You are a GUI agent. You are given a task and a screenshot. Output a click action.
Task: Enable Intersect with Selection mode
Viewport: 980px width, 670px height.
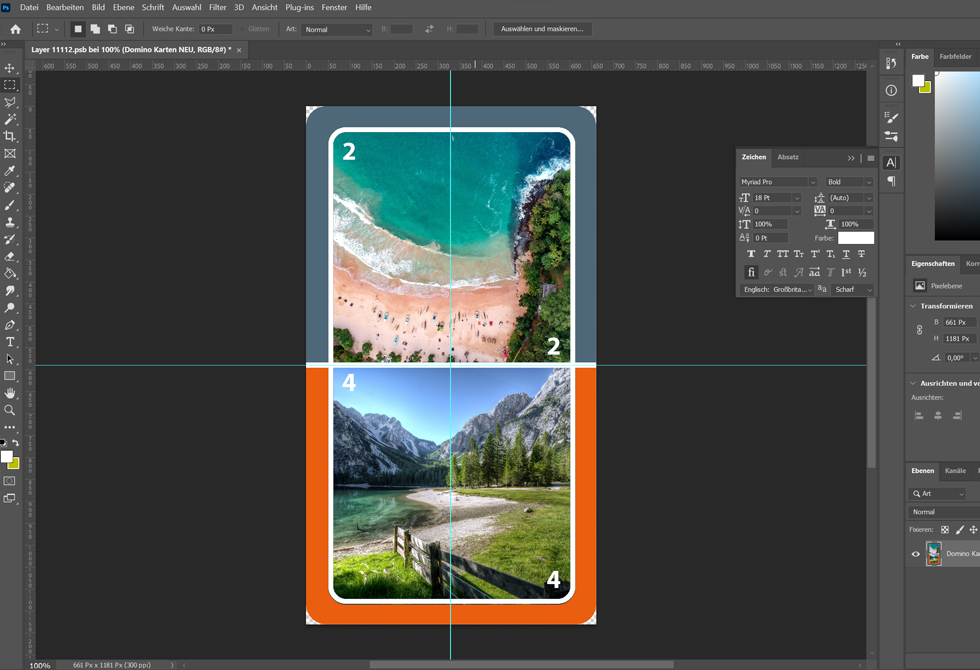[129, 29]
